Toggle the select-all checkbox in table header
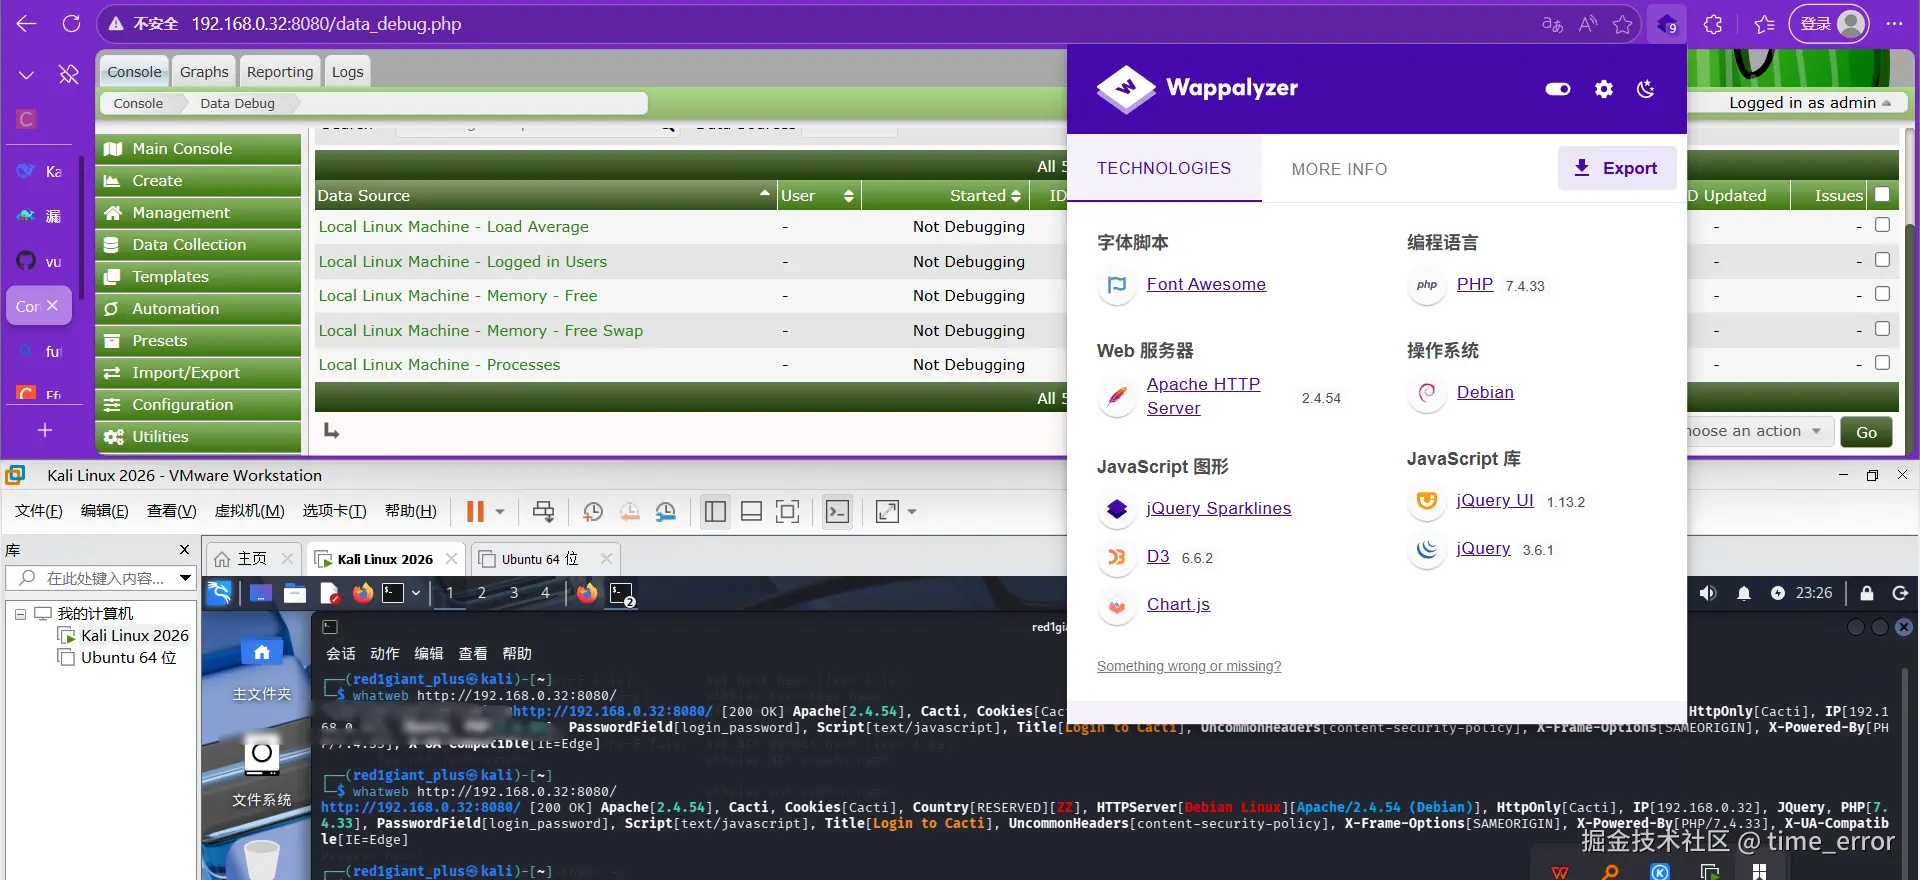The width and height of the screenshot is (1920, 880). (x=1882, y=195)
